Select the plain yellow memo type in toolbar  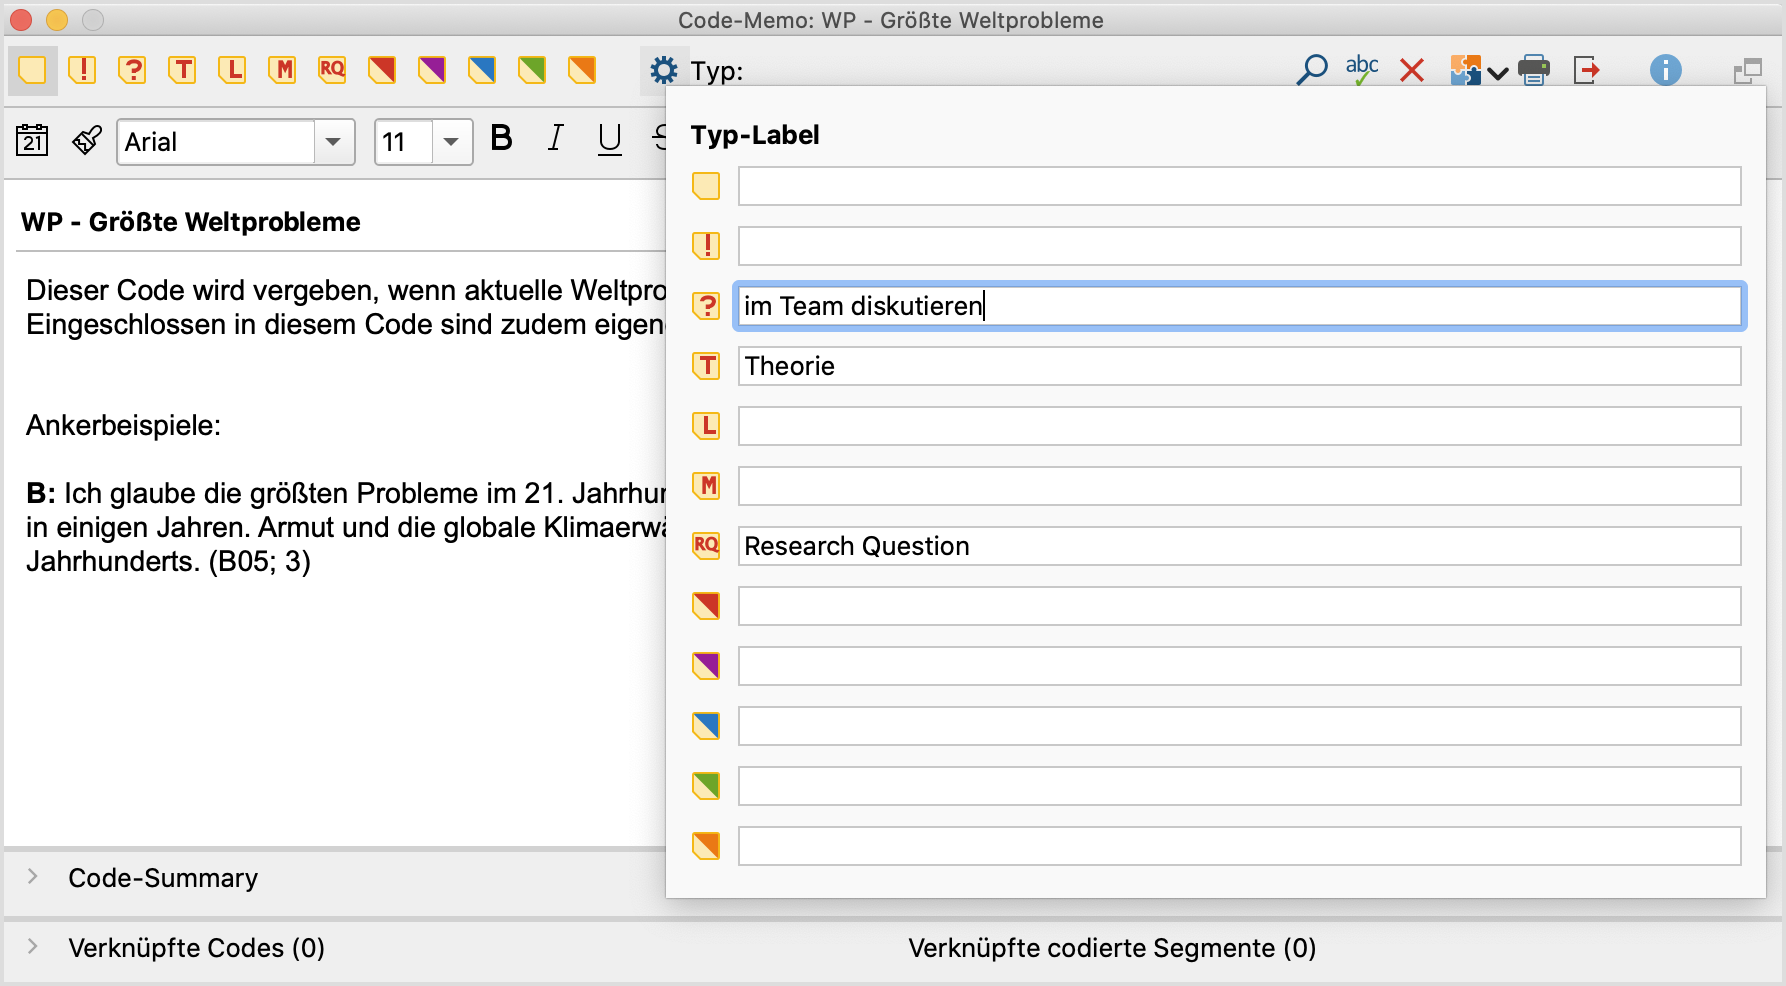point(32,70)
